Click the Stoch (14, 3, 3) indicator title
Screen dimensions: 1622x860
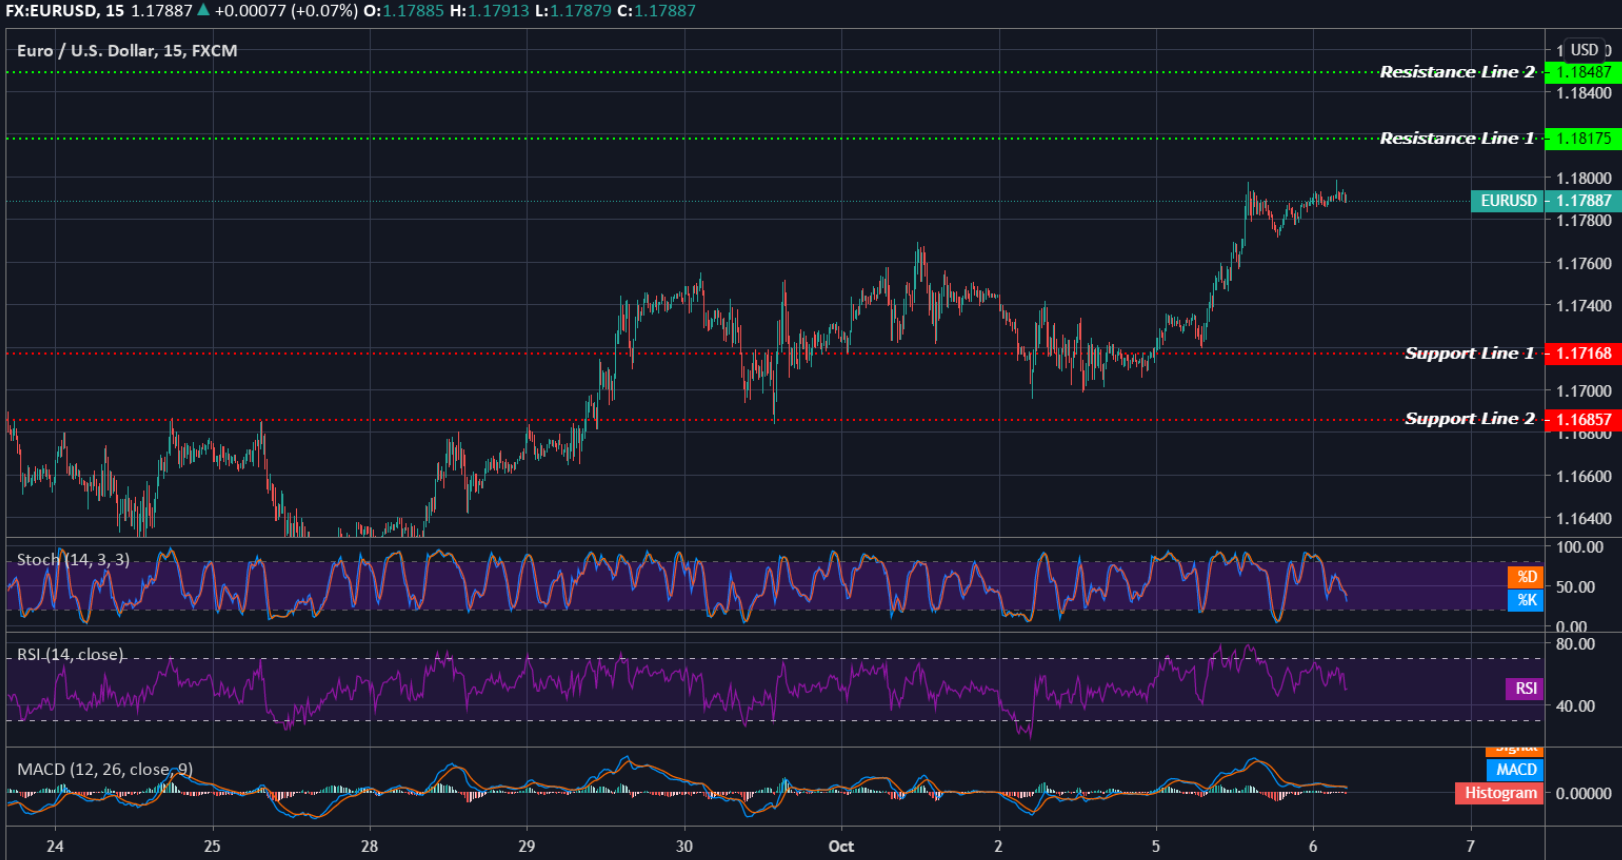click(x=73, y=560)
